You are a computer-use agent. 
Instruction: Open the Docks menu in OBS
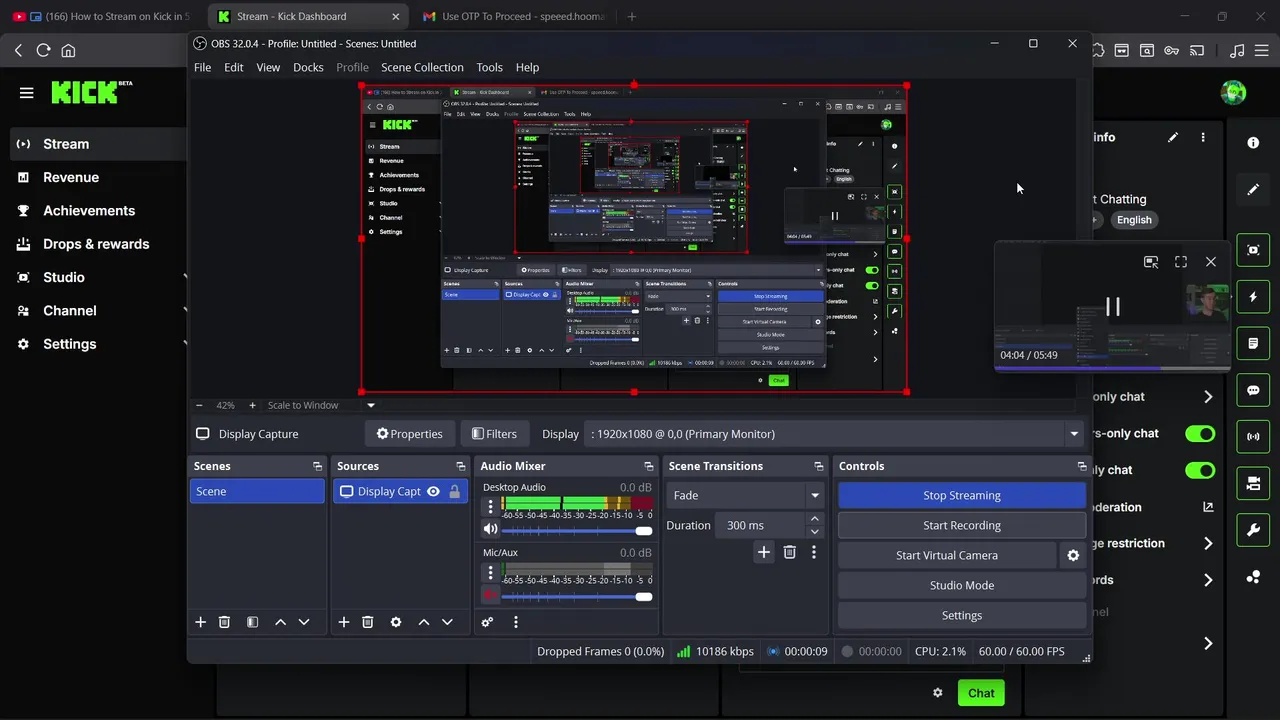pos(308,67)
